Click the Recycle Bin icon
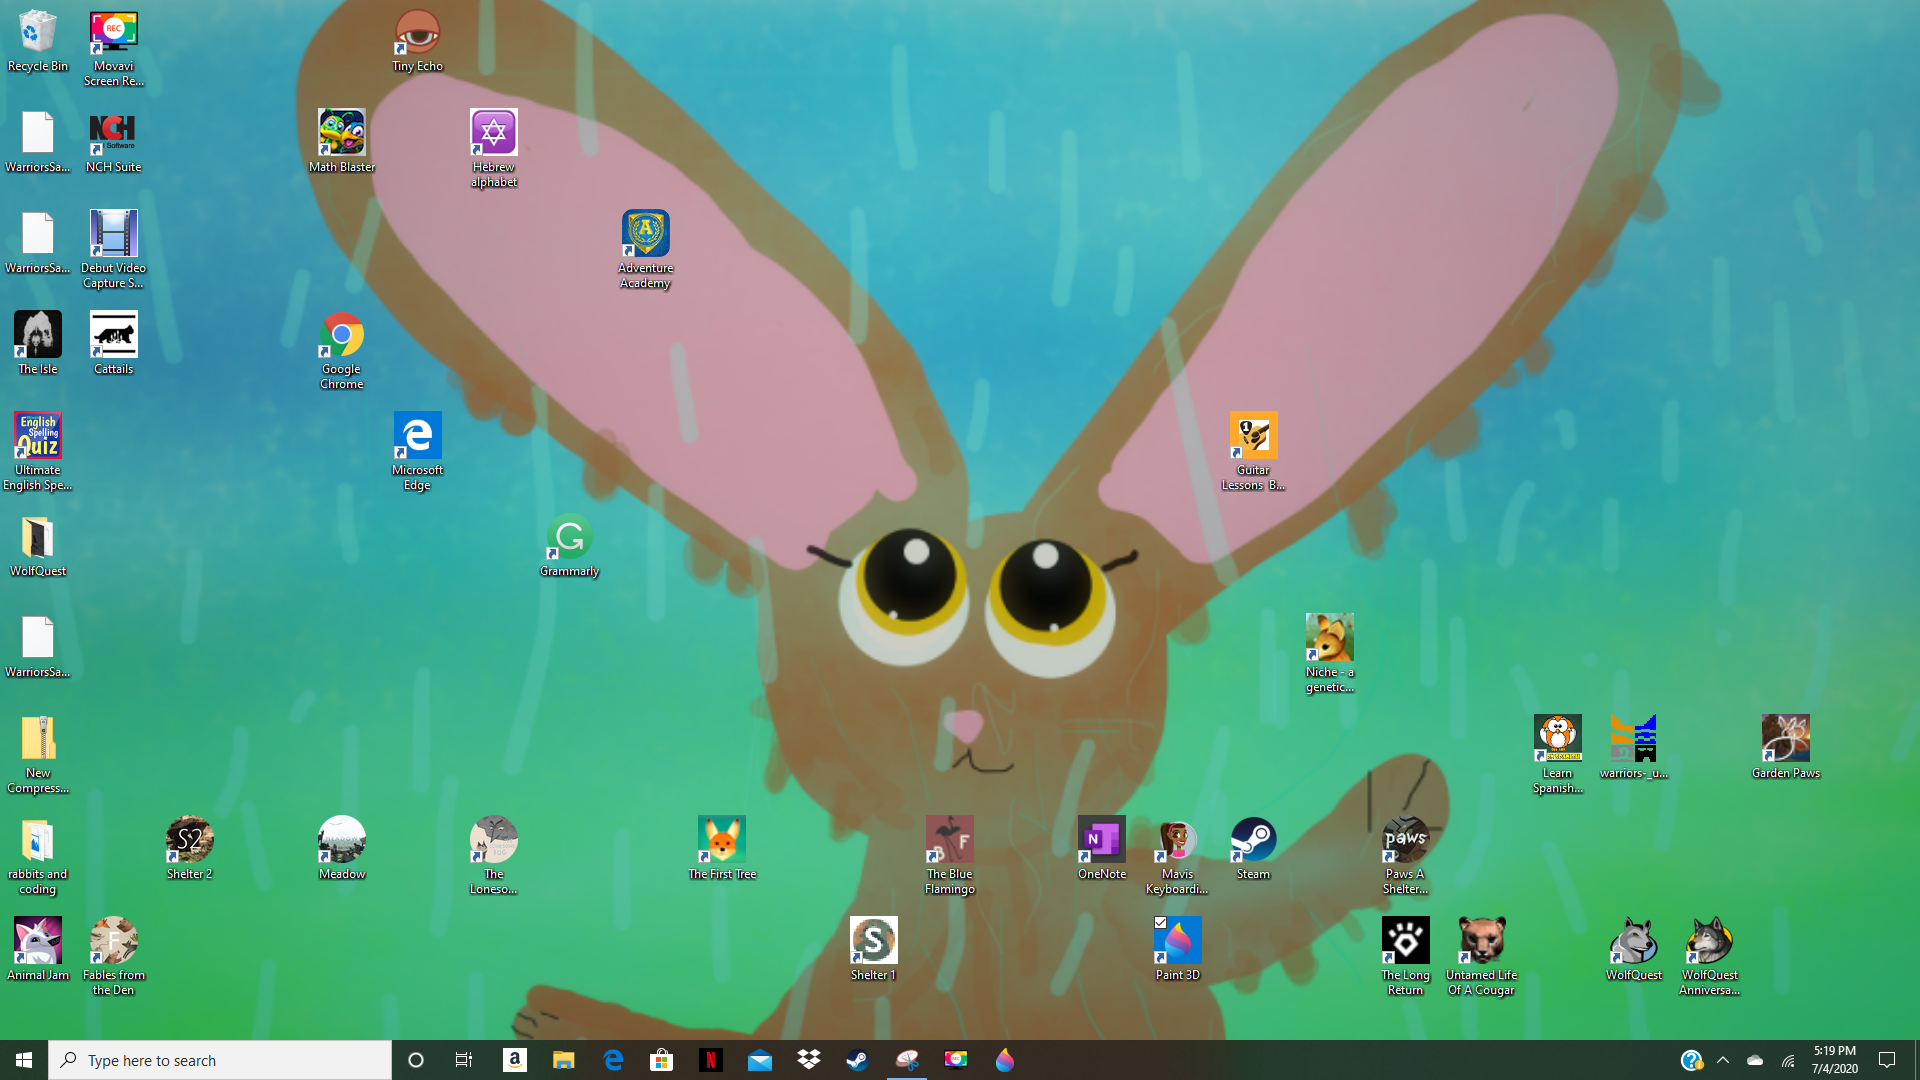The image size is (1920, 1080). pyautogui.click(x=38, y=33)
